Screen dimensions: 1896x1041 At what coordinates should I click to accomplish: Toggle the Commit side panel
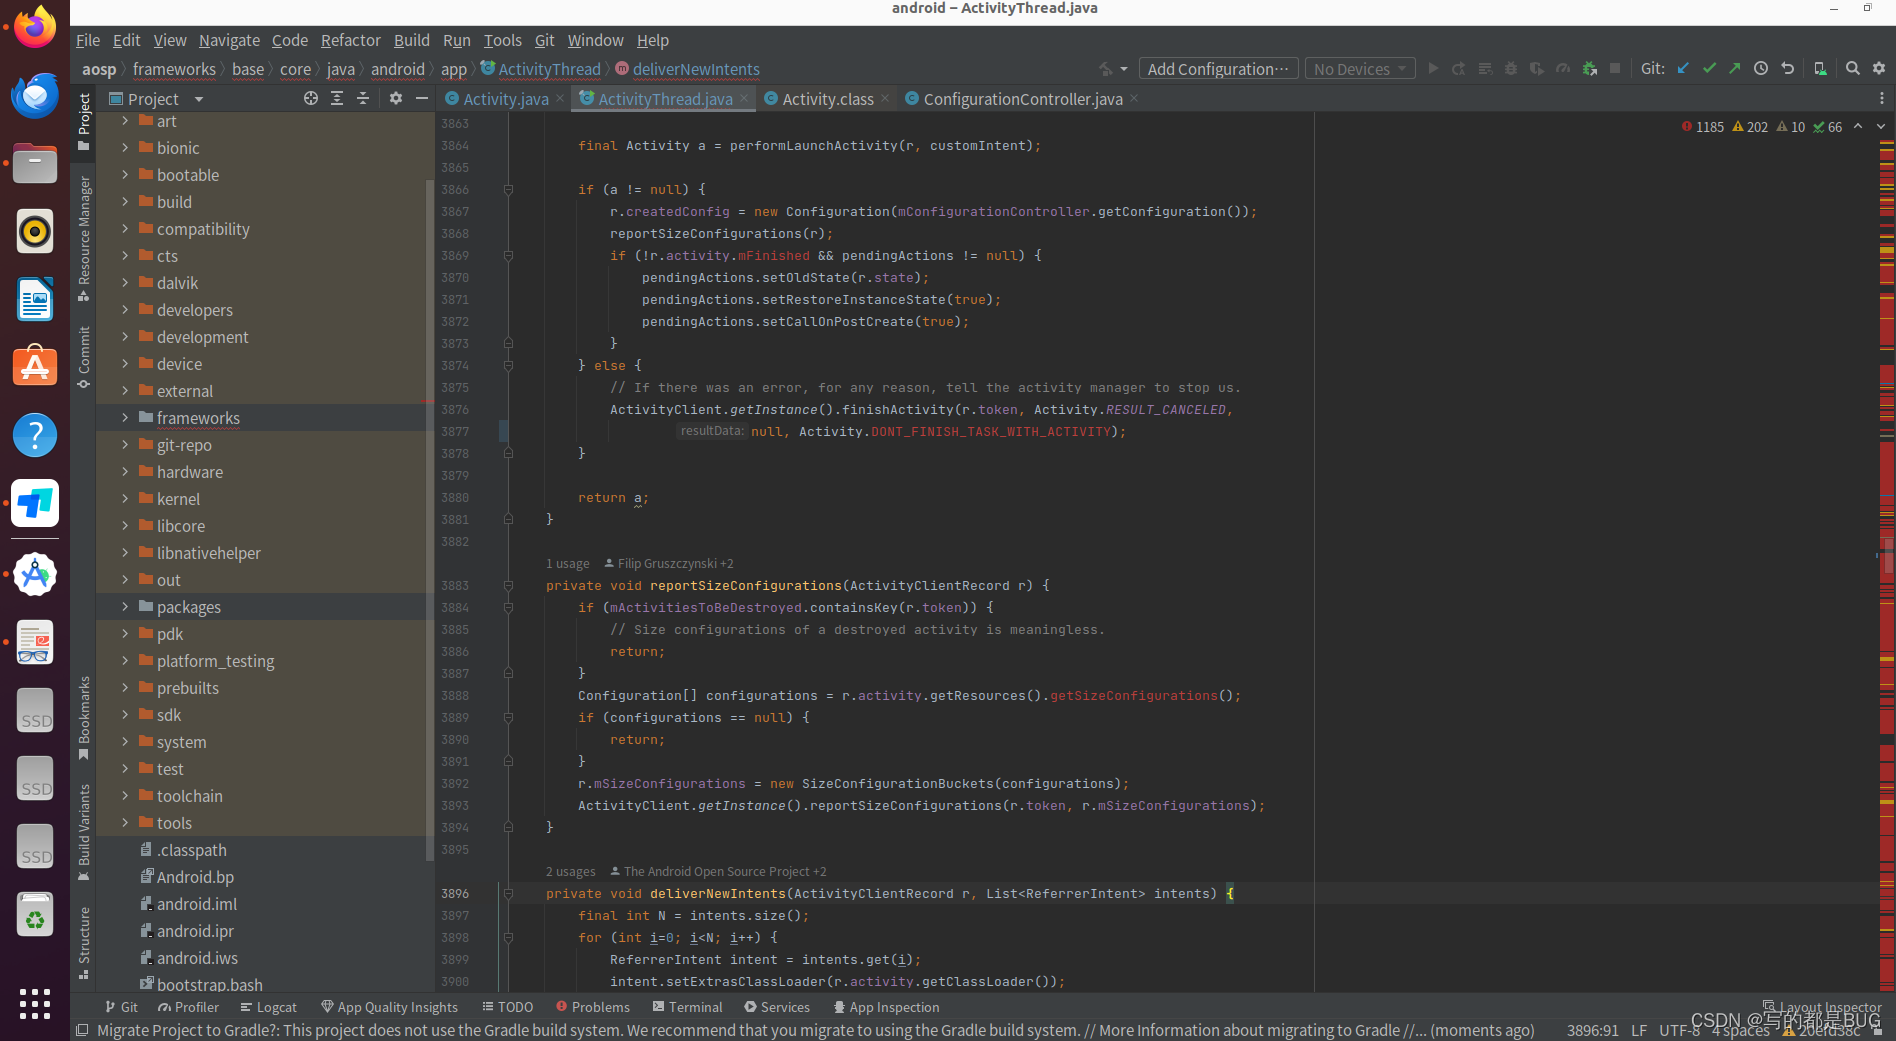point(84,357)
